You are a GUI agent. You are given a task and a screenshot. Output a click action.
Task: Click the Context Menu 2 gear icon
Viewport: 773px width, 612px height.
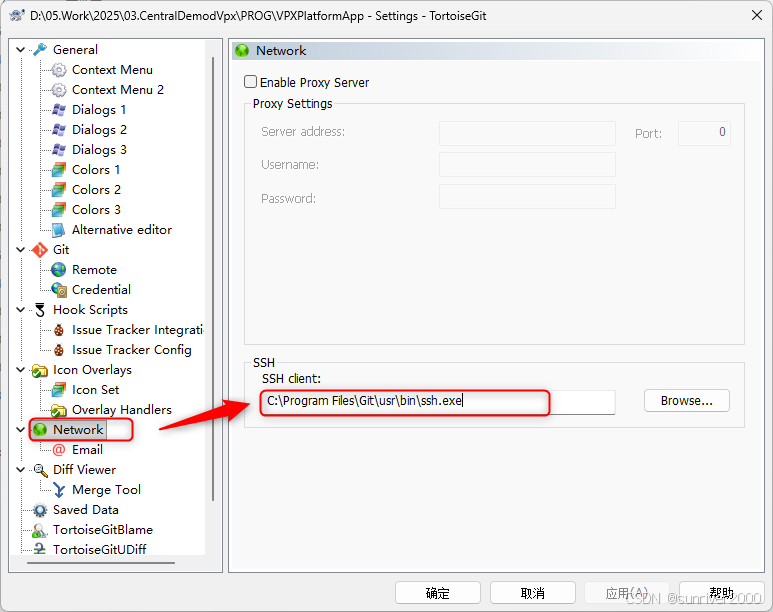[x=59, y=90]
